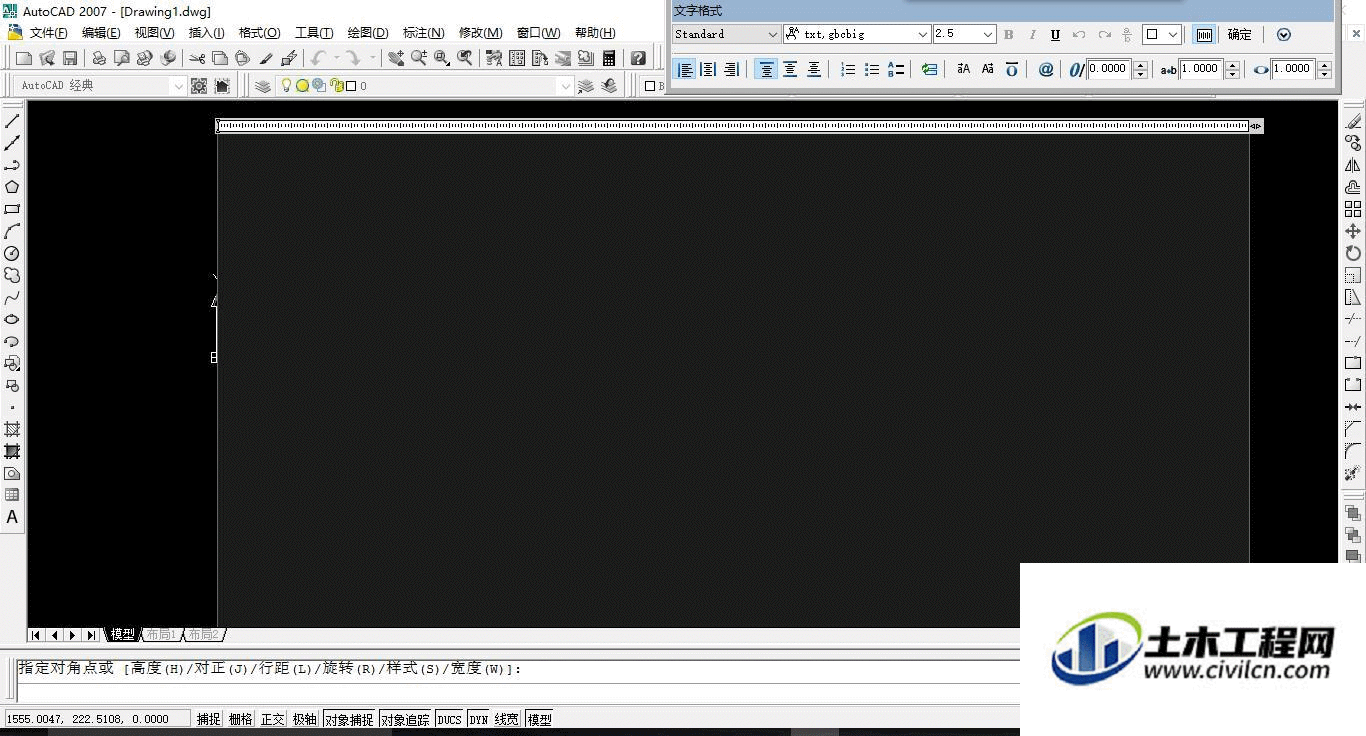Screen dimensions: 1366x736
Task: Click the tracking 1.0000 input field
Action: [x=1201, y=69]
